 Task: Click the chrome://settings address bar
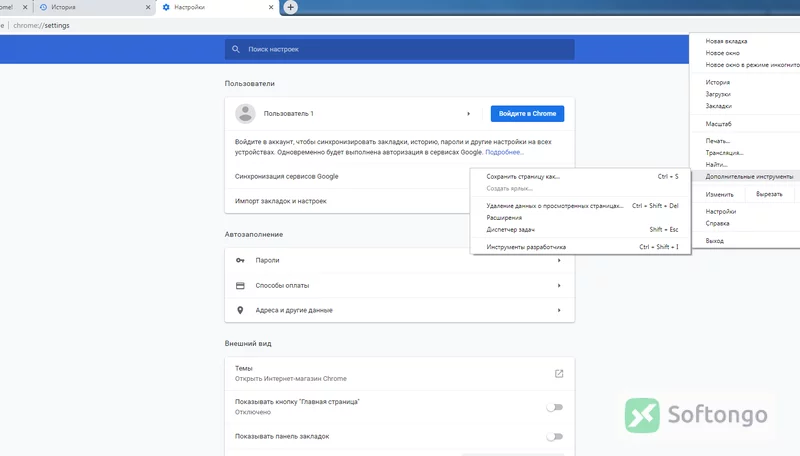click(x=41, y=26)
